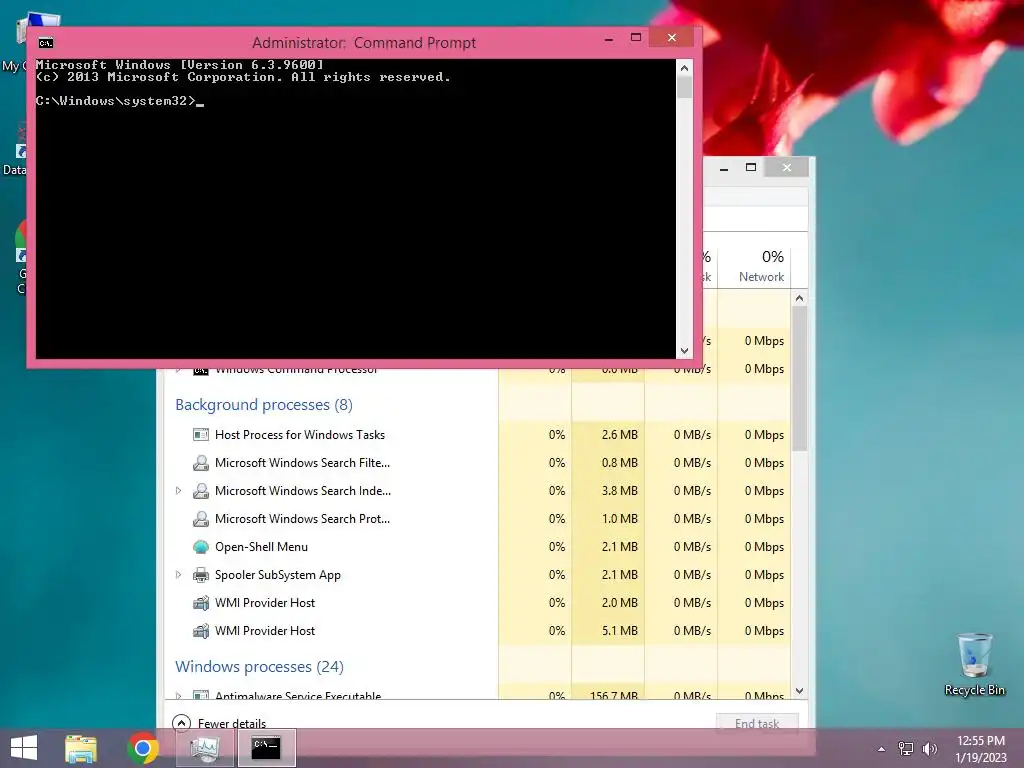Maximize the Command Prompt window
This screenshot has width=1024, height=768.
635,38
